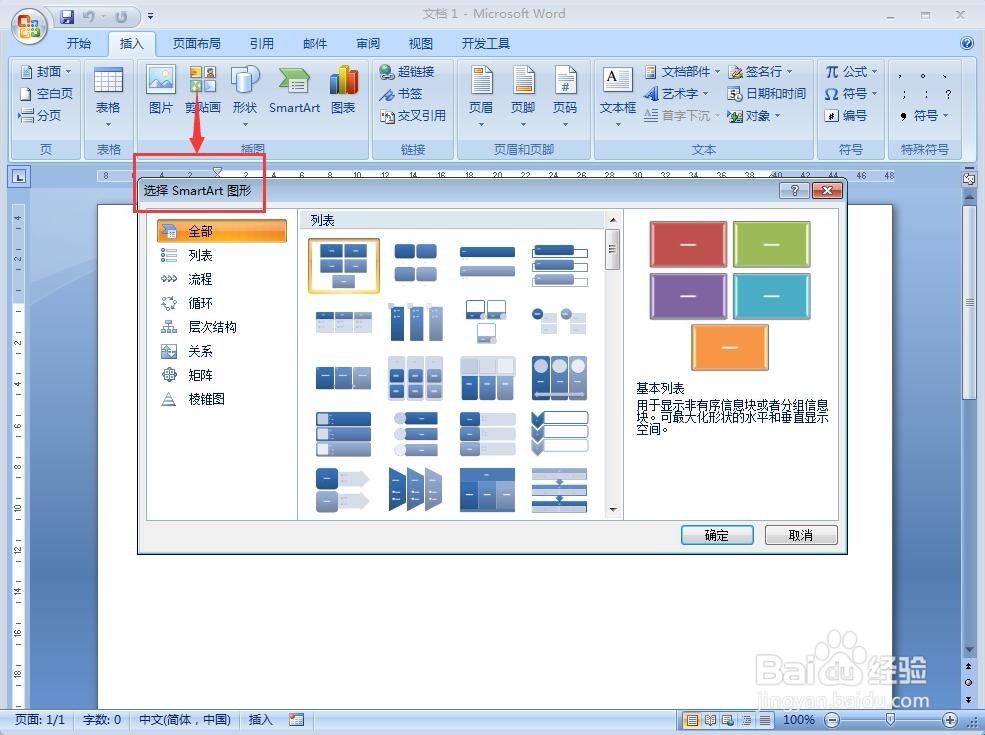Image resolution: width=985 pixels, height=735 pixels.
Task: Select 流程 category in SmartArt dialog
Action: (222, 279)
